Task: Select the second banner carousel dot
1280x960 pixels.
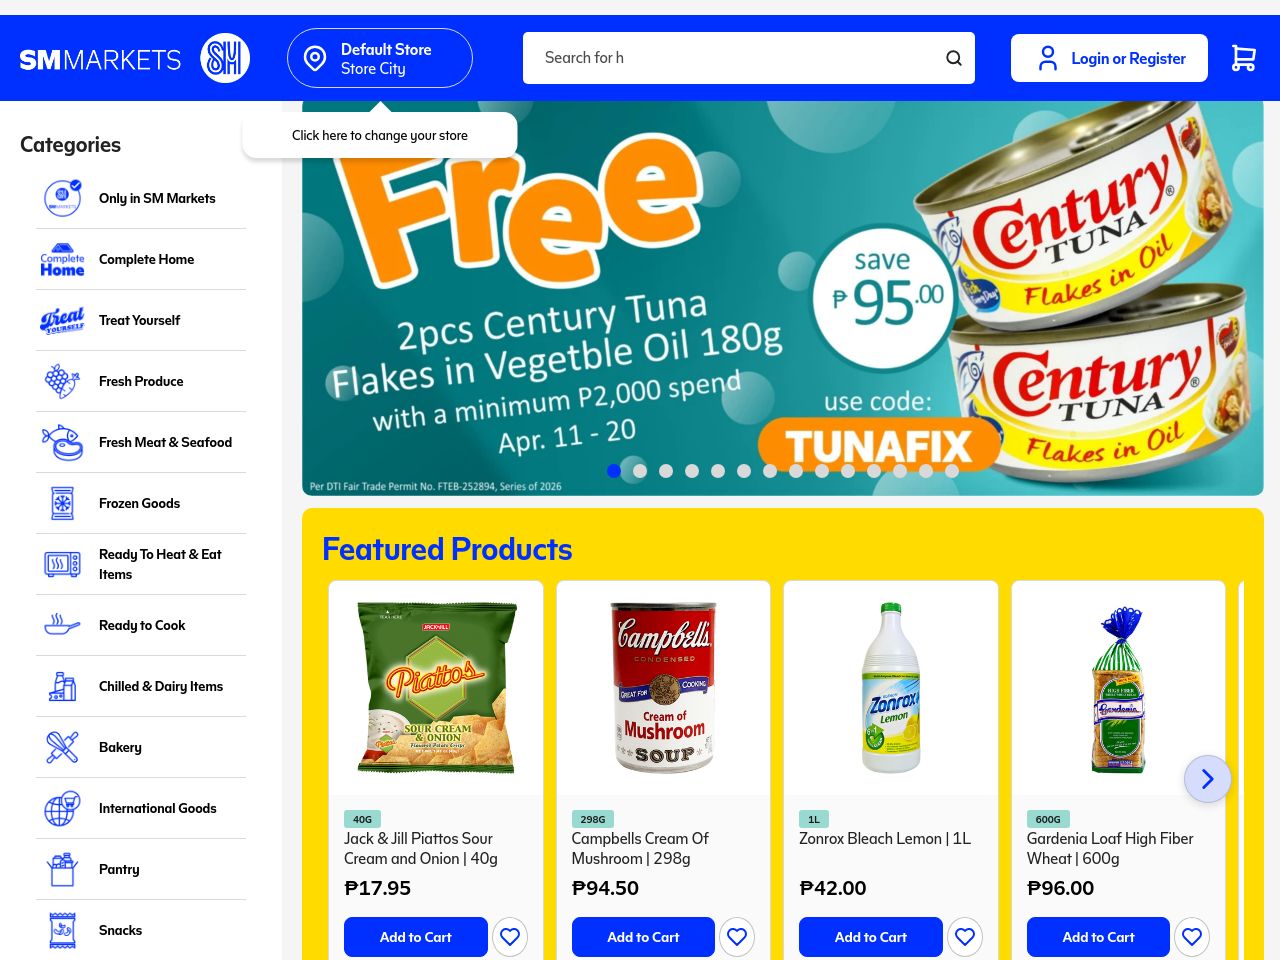Action: point(640,471)
